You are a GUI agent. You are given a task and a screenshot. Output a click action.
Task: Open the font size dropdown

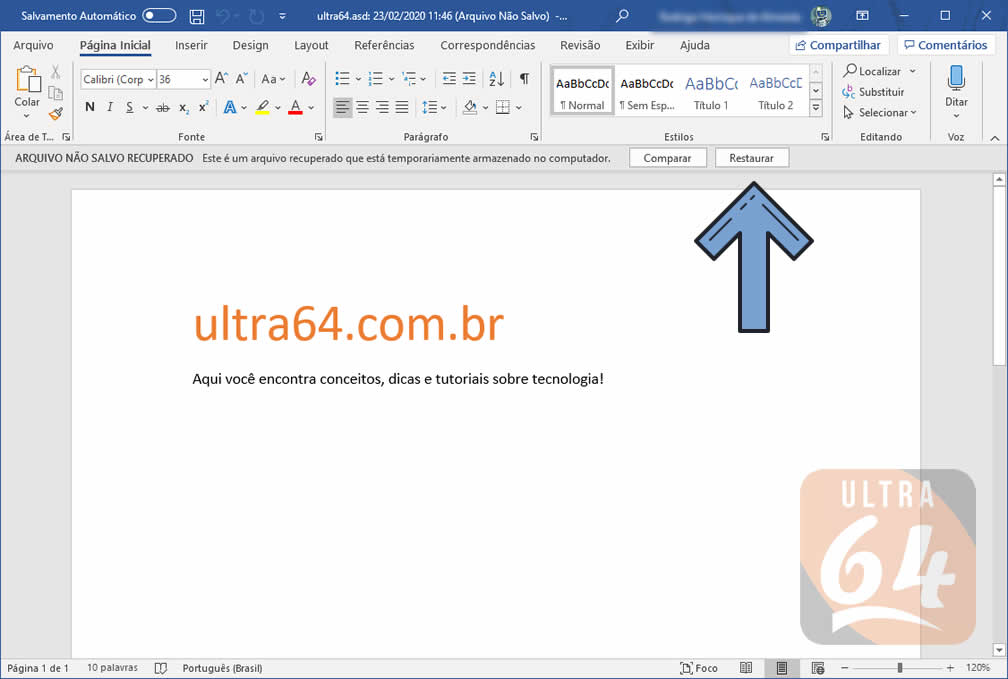coord(204,79)
